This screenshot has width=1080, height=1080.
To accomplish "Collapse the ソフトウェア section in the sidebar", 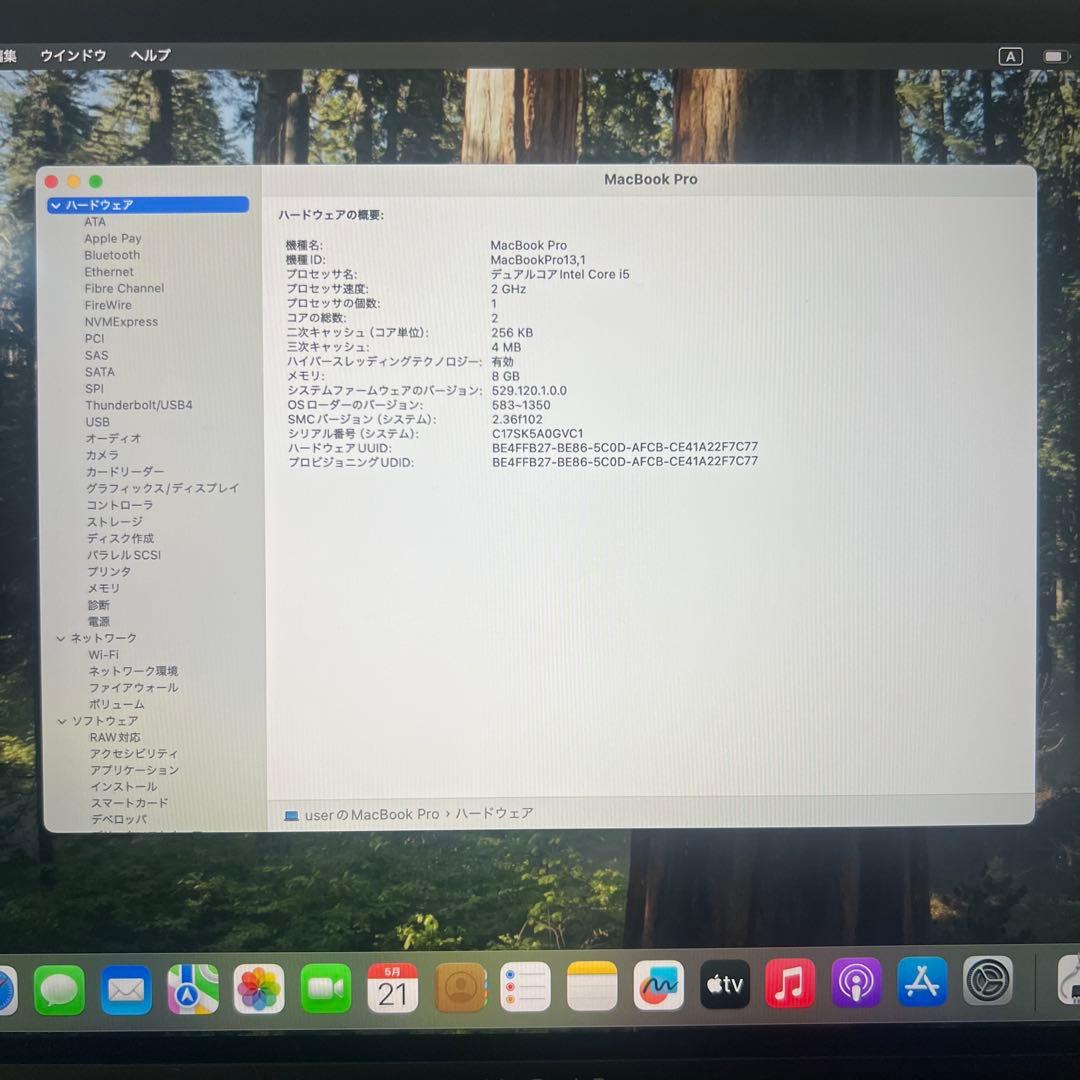I will pyautogui.click(x=62, y=720).
